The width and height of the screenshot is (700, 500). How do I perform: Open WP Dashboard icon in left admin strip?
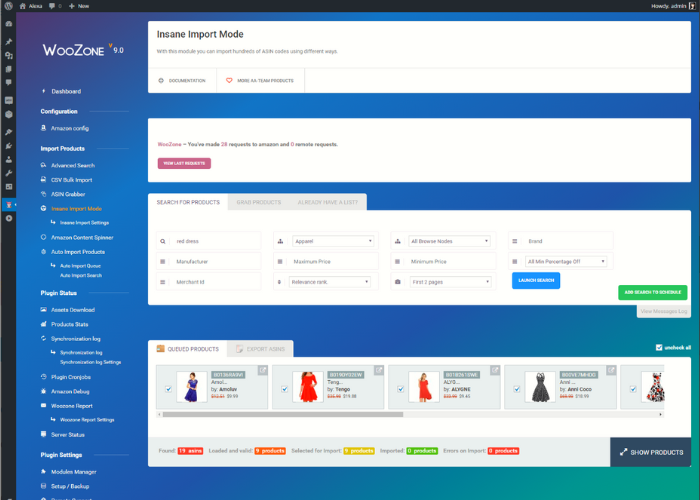point(8,24)
